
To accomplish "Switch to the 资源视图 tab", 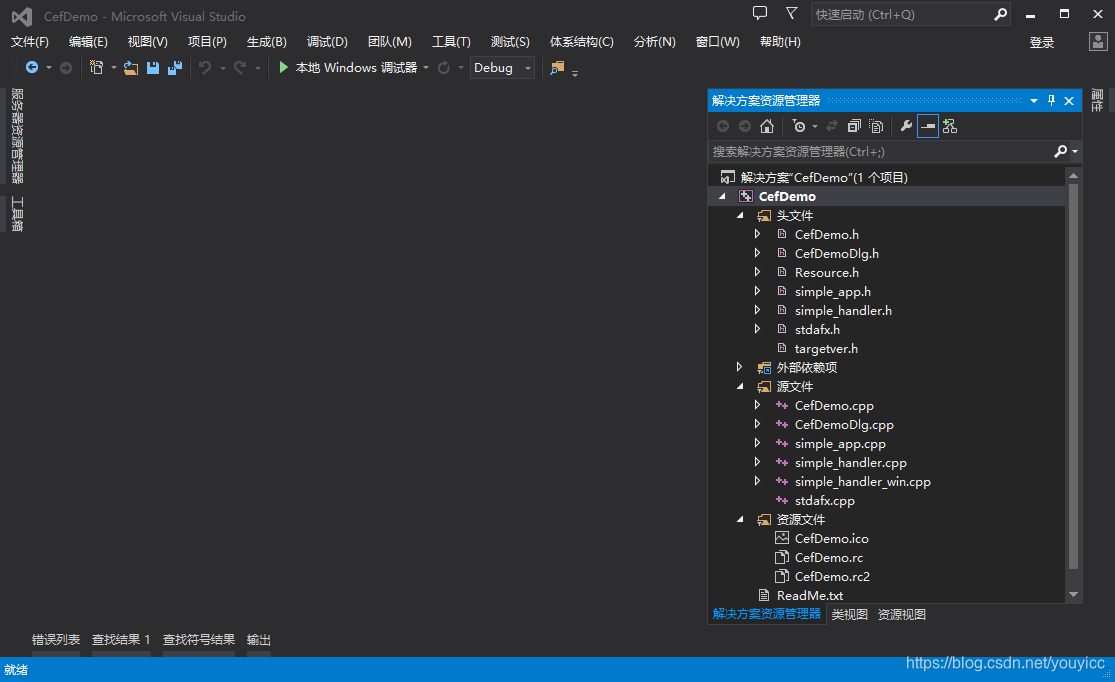I will 902,614.
